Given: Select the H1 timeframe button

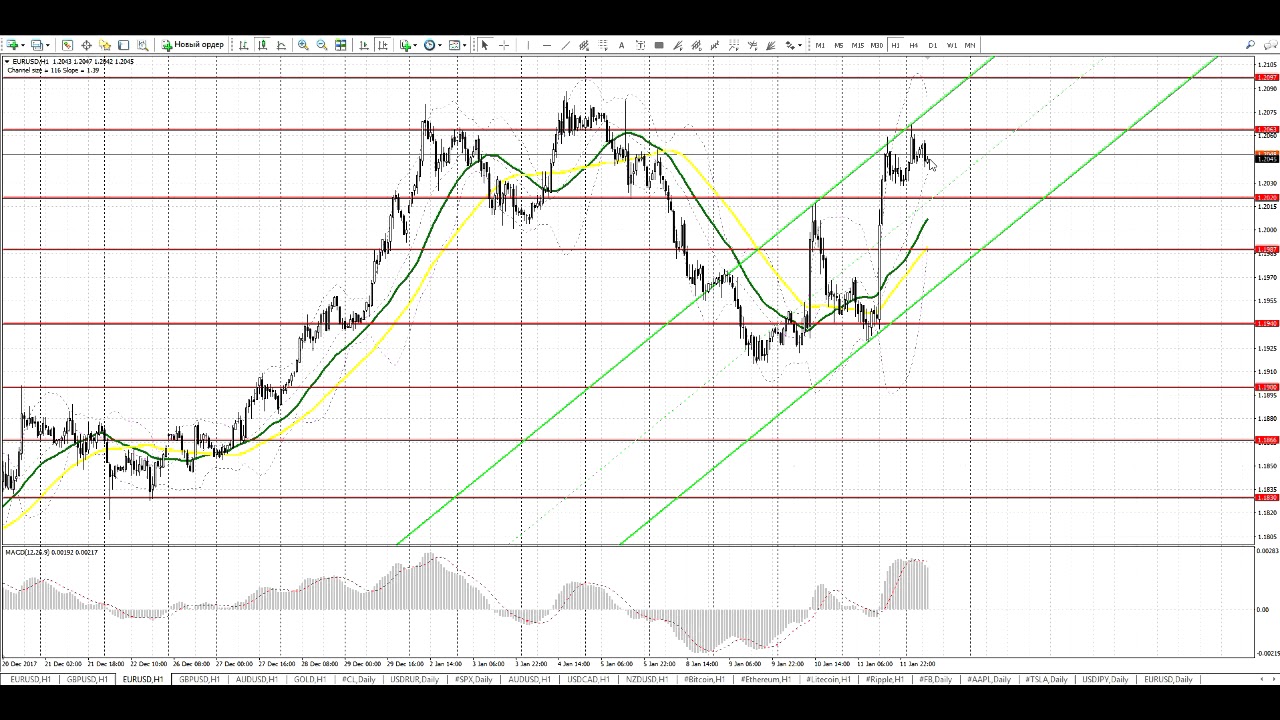Looking at the screenshot, I should pos(895,45).
